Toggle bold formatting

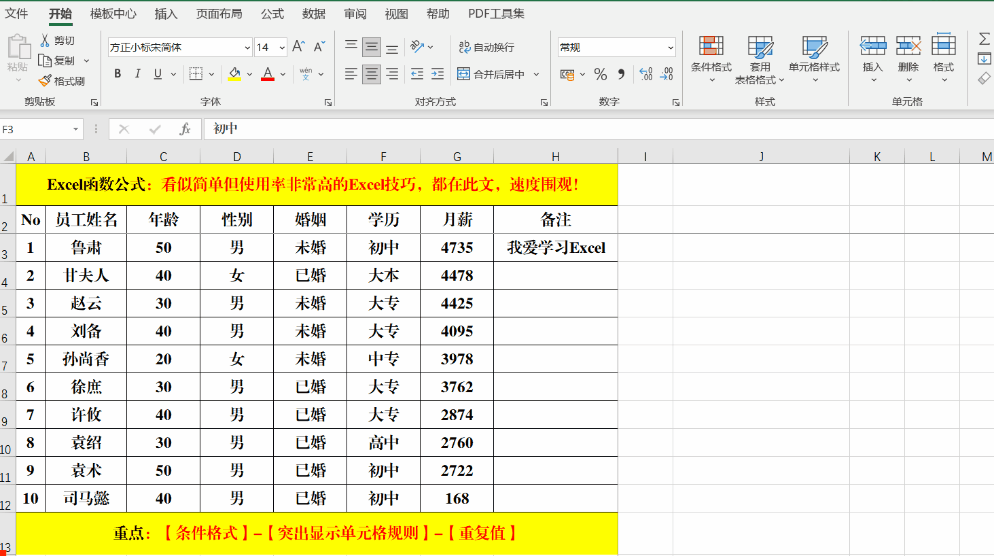point(117,74)
